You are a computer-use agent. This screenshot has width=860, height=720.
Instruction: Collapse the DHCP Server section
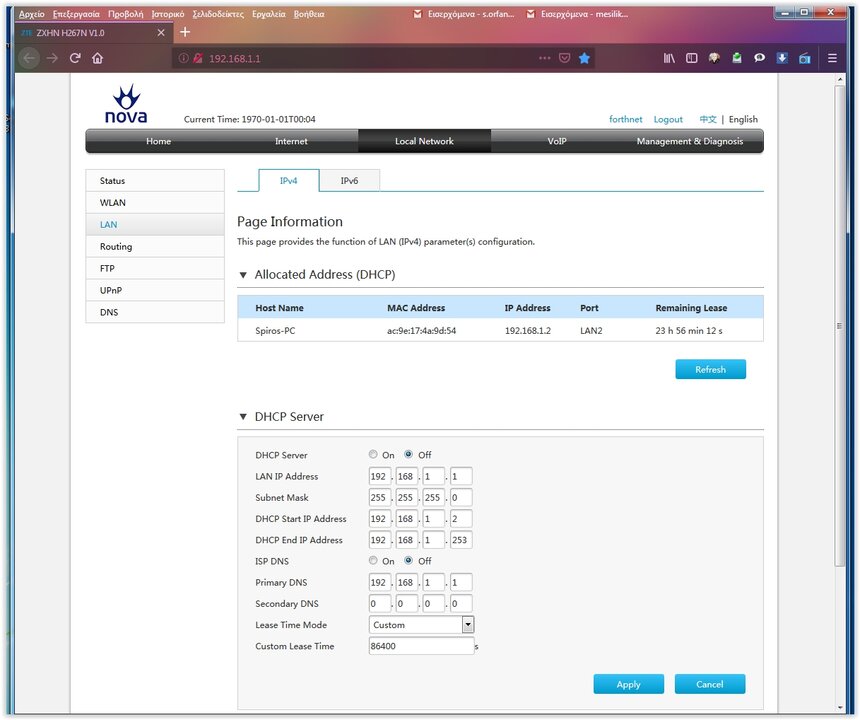[x=243, y=417]
